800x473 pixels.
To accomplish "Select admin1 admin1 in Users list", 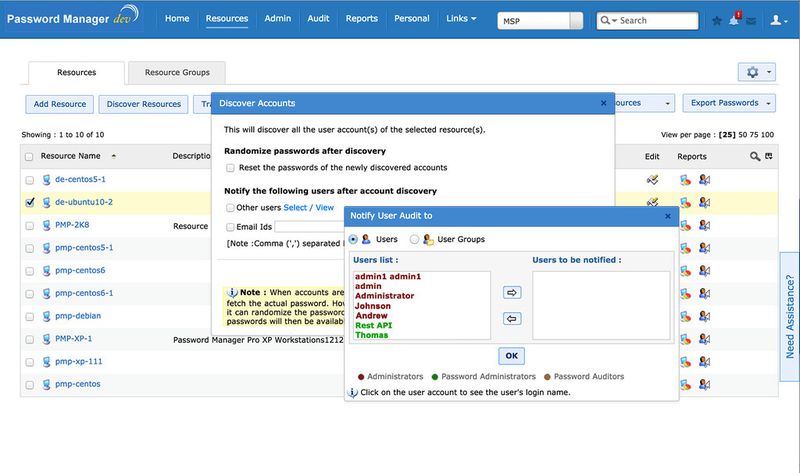I will 388,277.
